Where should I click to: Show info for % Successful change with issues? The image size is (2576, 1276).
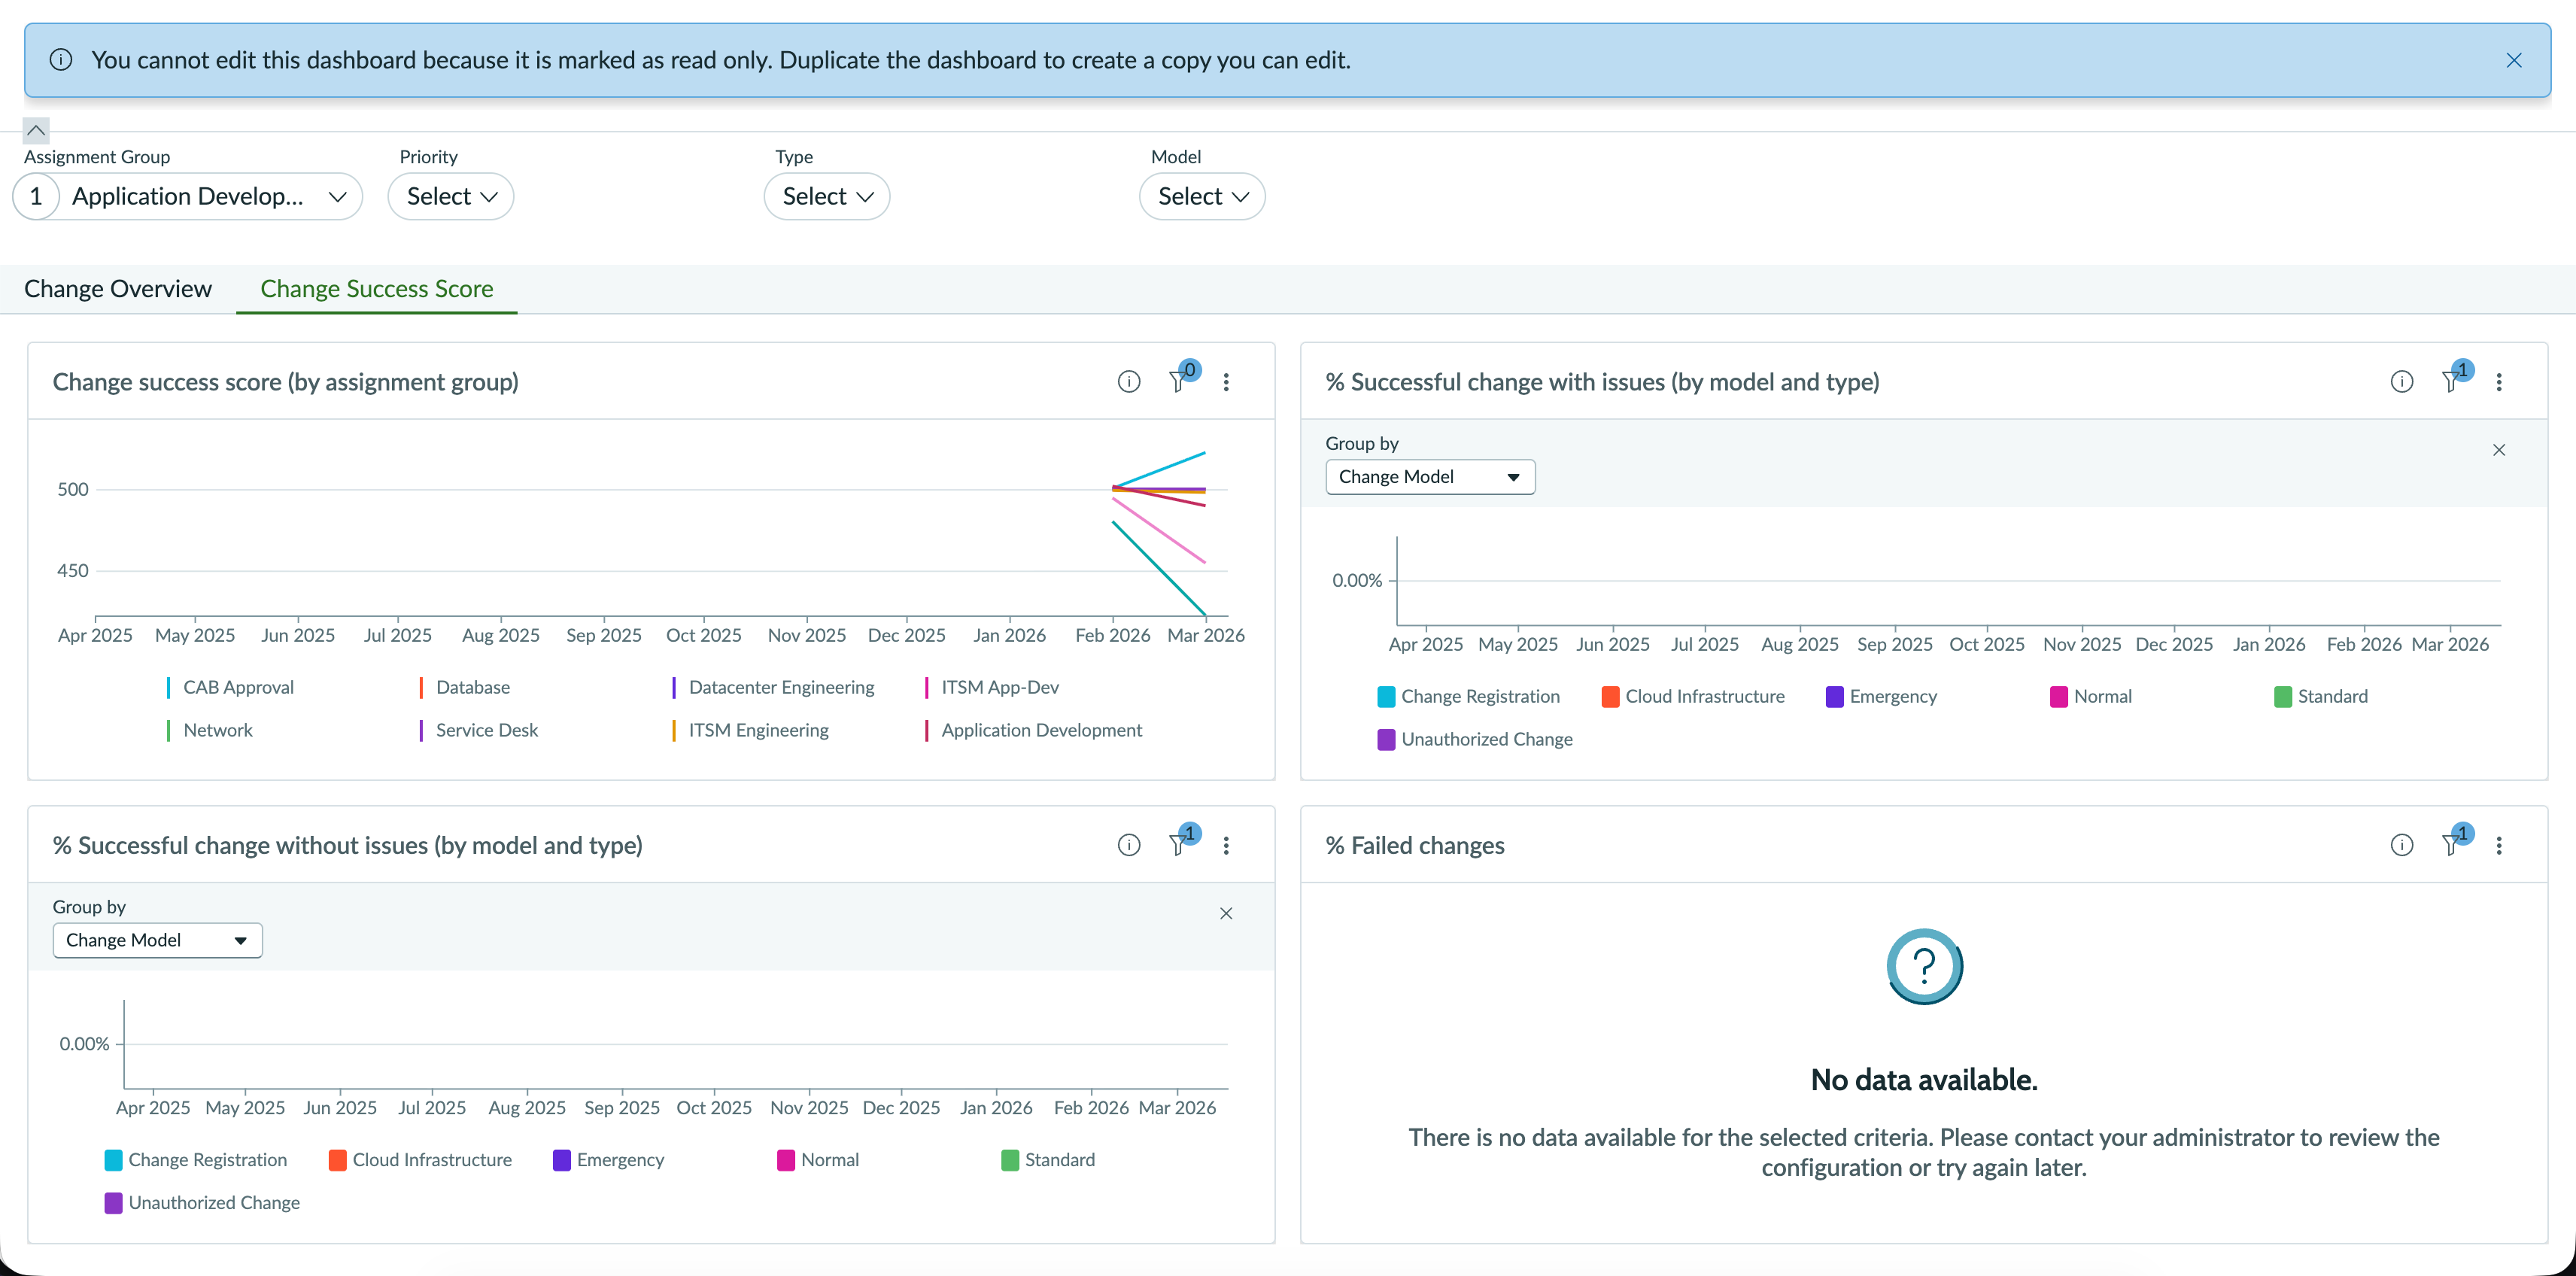(x=2401, y=381)
